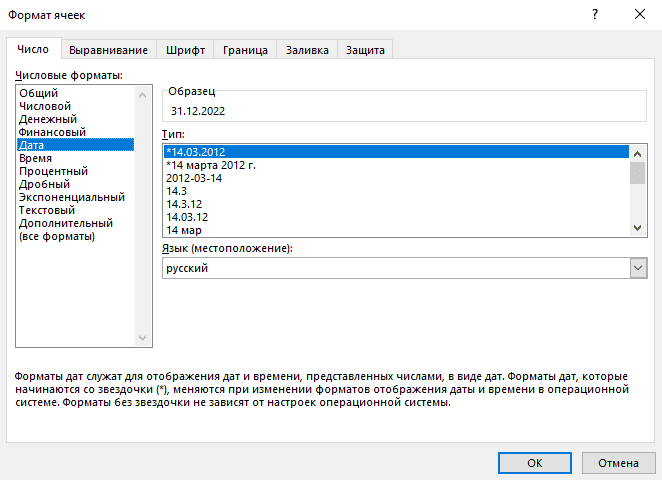This screenshot has width=662, height=480.
Task: Choose date type 2012-03-14
Action: click(x=194, y=178)
